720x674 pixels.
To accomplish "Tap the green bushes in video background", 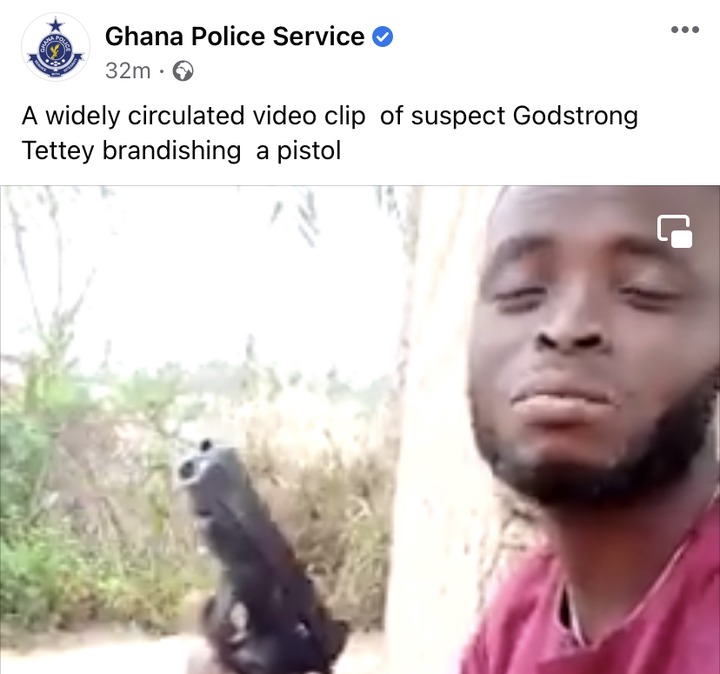I will pos(55,528).
